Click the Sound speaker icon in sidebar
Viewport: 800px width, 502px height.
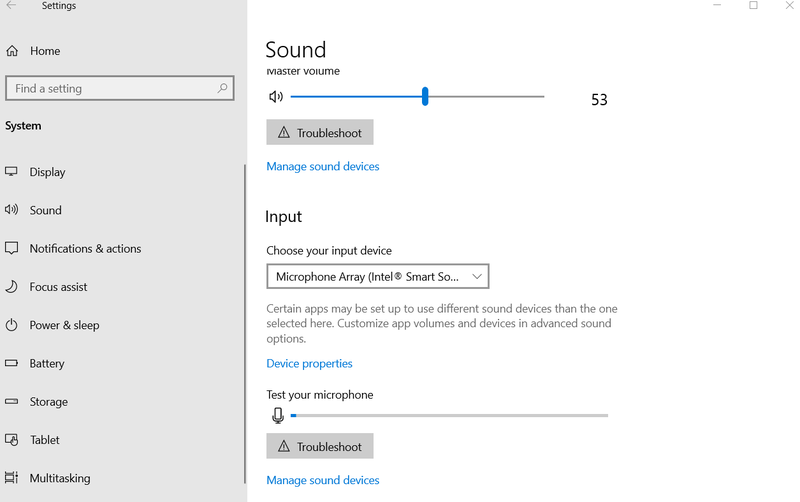[11, 210]
